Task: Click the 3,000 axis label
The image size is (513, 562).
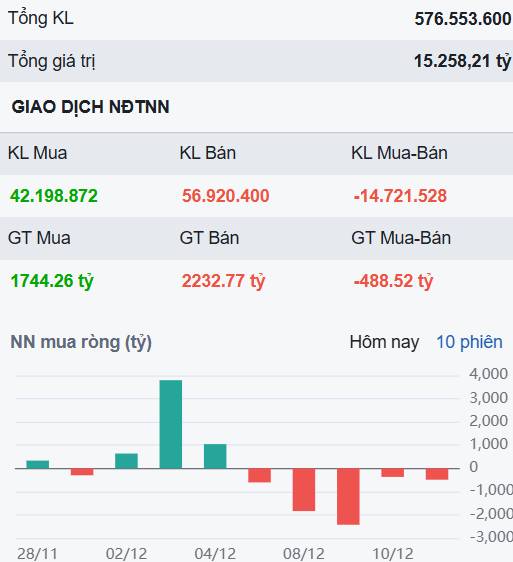Action: [x=488, y=397]
